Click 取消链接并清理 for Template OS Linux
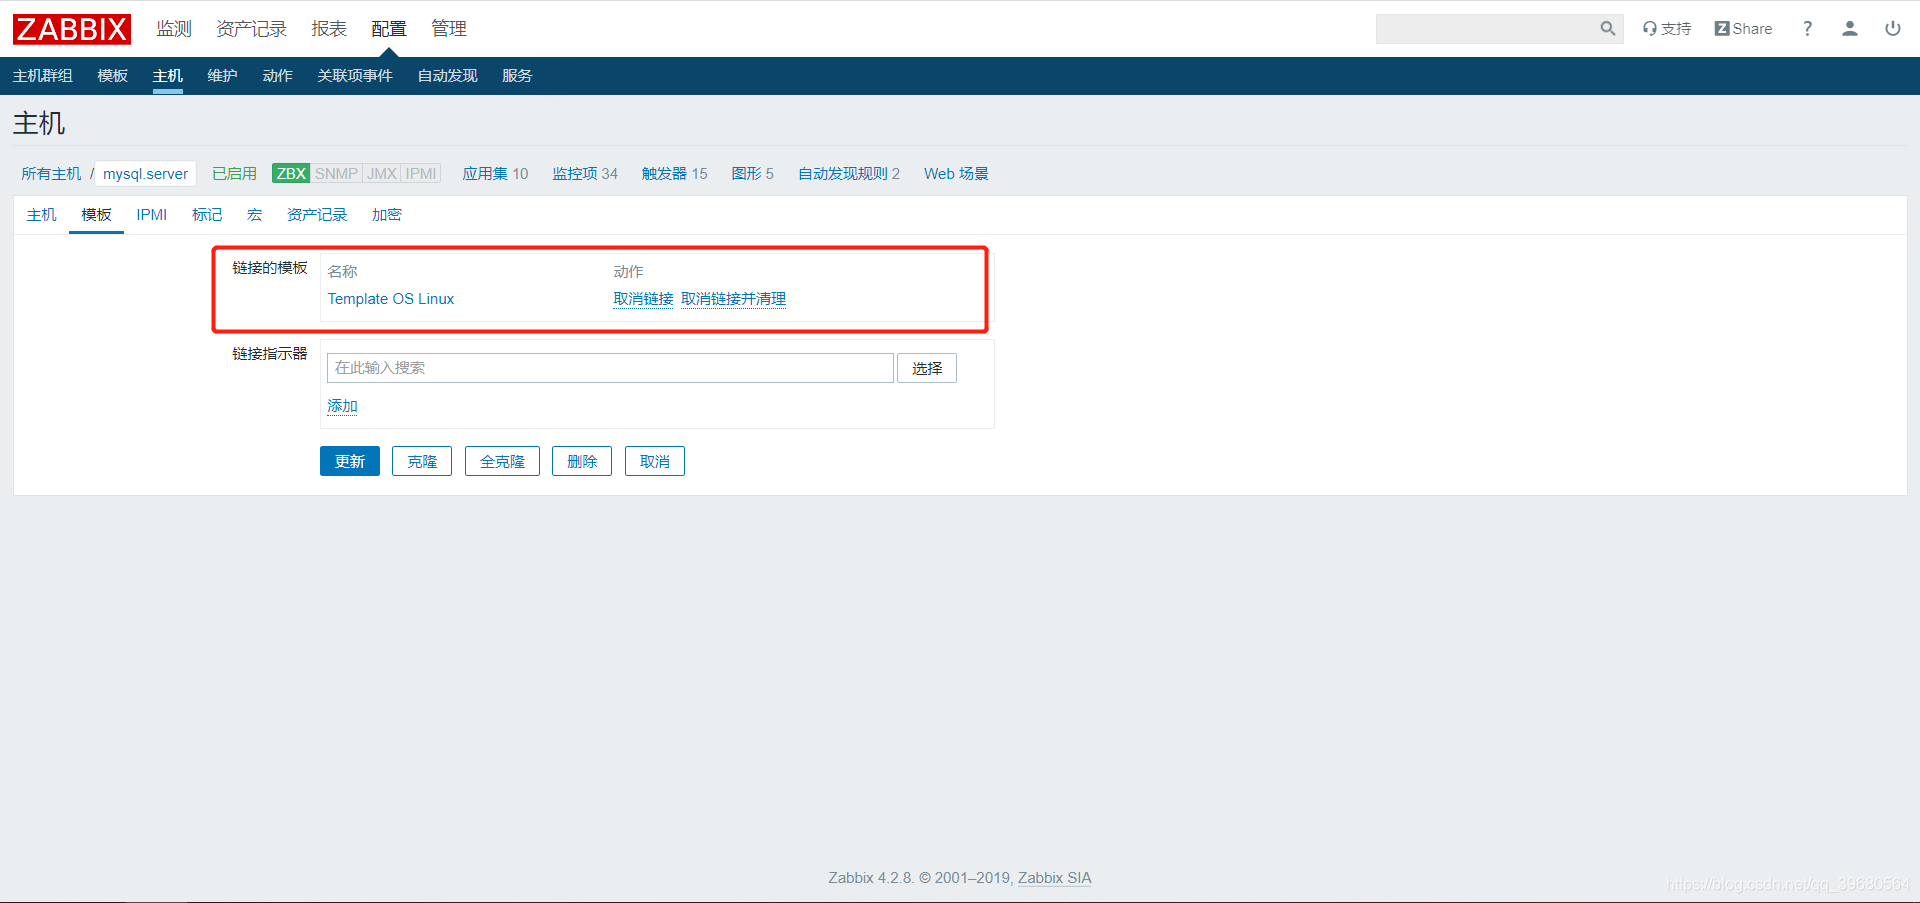 click(733, 299)
